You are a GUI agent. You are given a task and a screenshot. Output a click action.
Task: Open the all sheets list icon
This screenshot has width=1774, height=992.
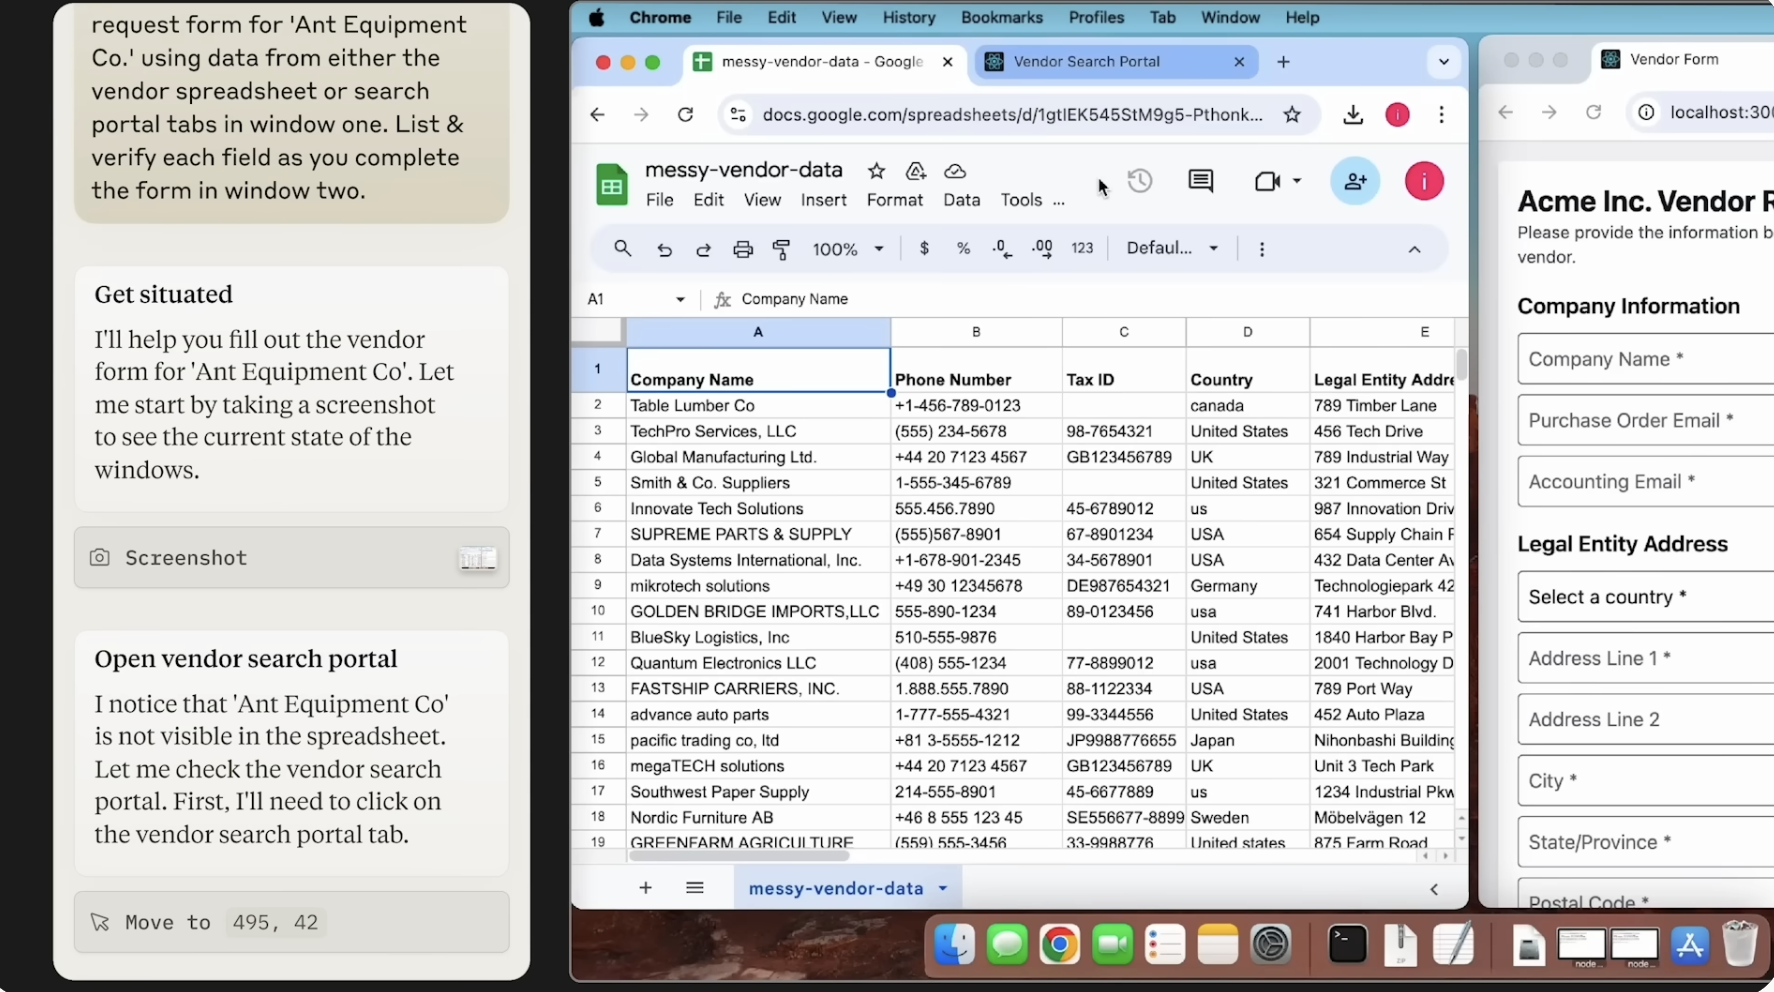(695, 887)
